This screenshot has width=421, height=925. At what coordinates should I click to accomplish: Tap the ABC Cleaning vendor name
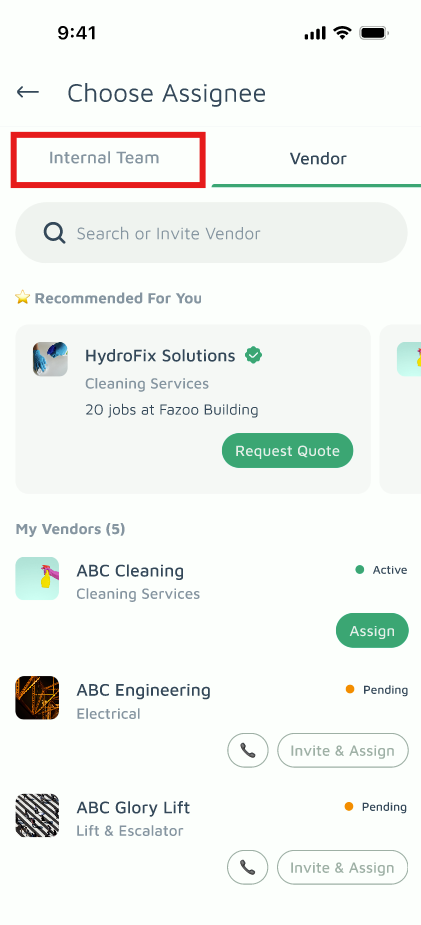click(130, 570)
